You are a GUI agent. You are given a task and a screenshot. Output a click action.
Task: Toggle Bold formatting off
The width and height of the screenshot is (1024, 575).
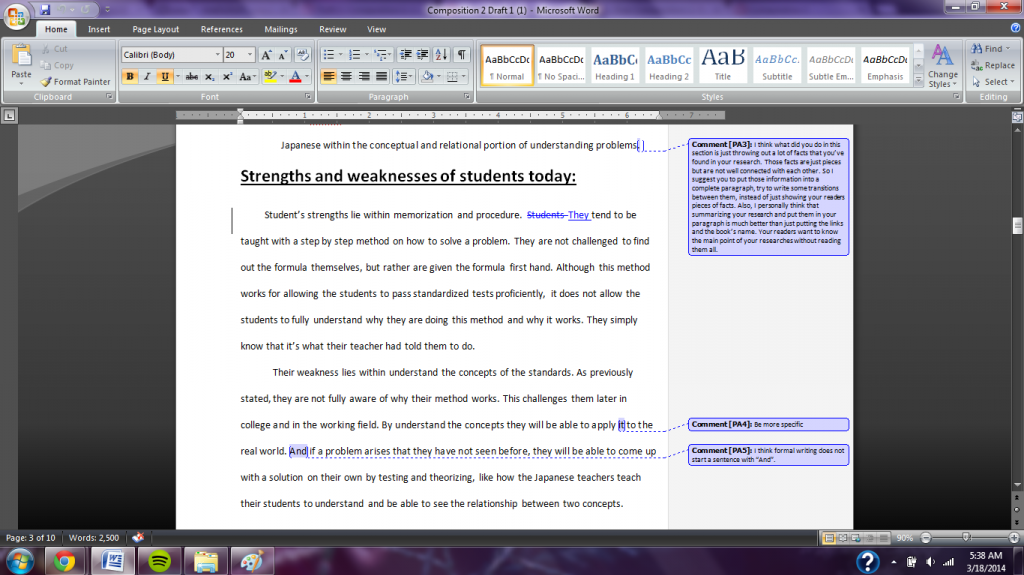[x=130, y=77]
